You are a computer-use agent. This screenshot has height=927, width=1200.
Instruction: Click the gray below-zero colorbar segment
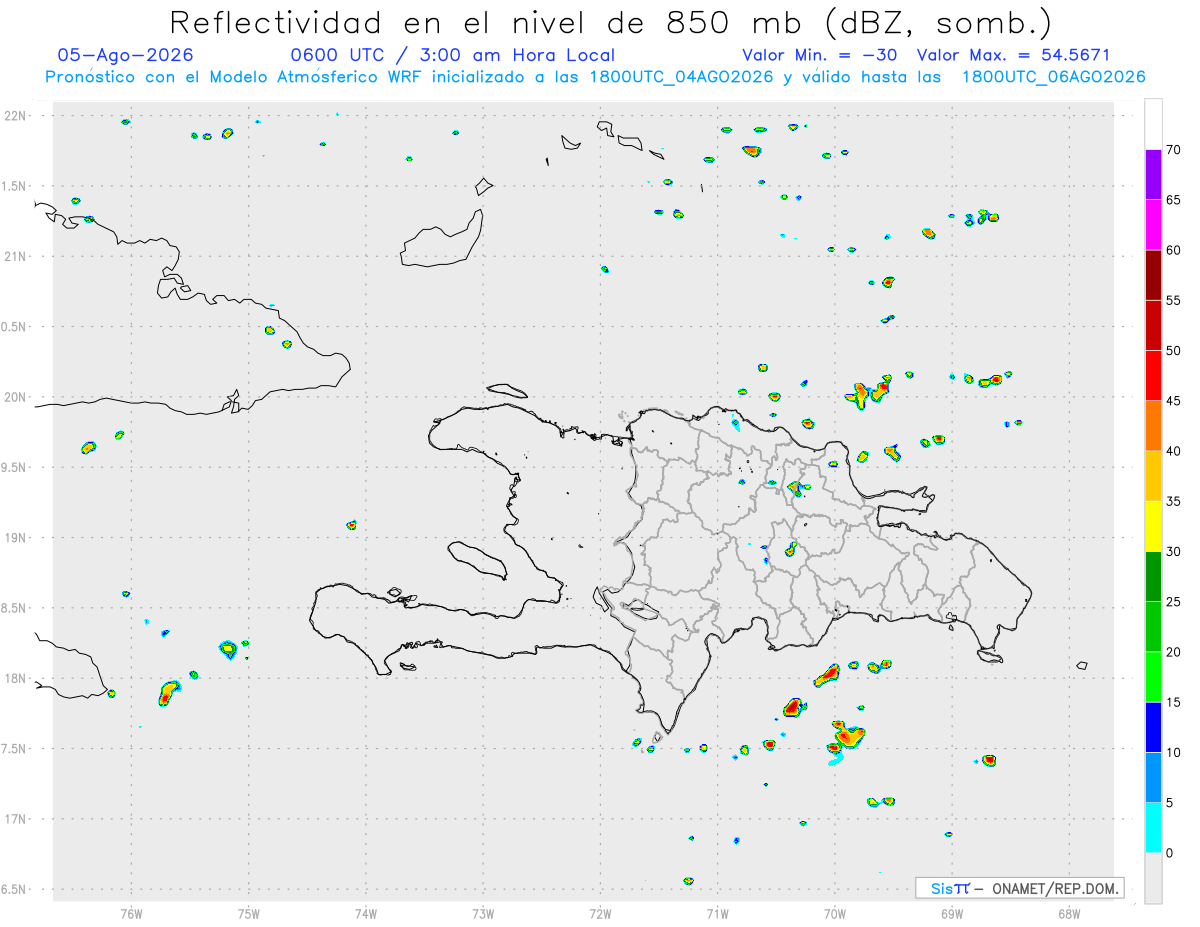(1153, 878)
